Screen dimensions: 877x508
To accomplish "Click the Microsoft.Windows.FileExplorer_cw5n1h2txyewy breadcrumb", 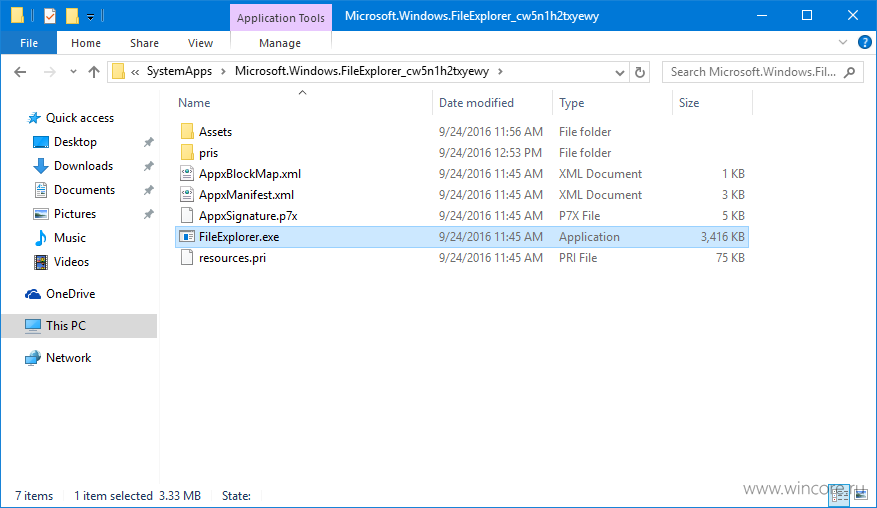I will pos(362,71).
